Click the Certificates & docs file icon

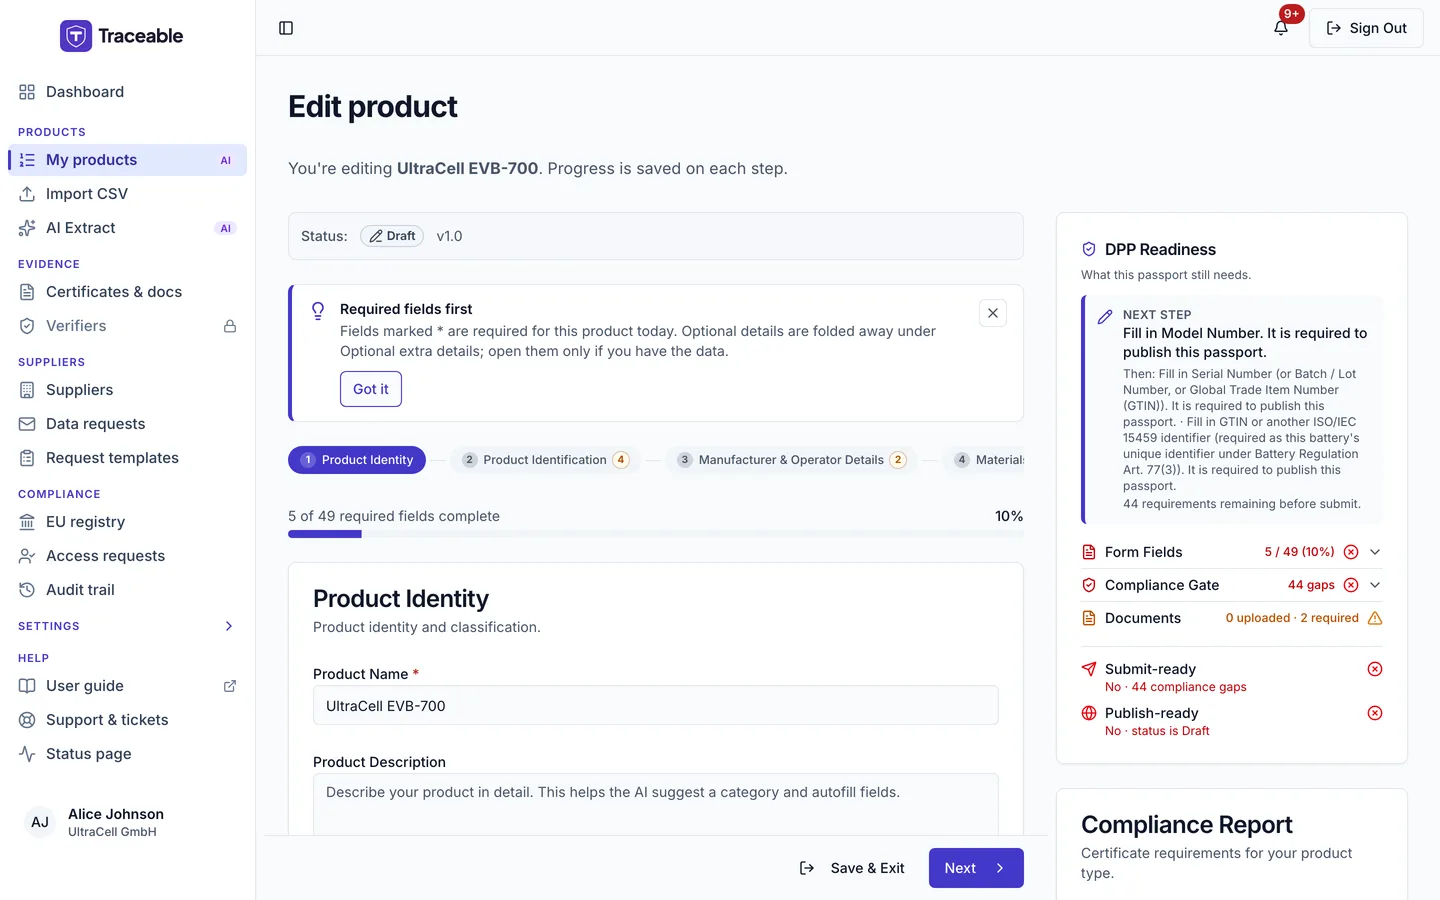(x=27, y=292)
